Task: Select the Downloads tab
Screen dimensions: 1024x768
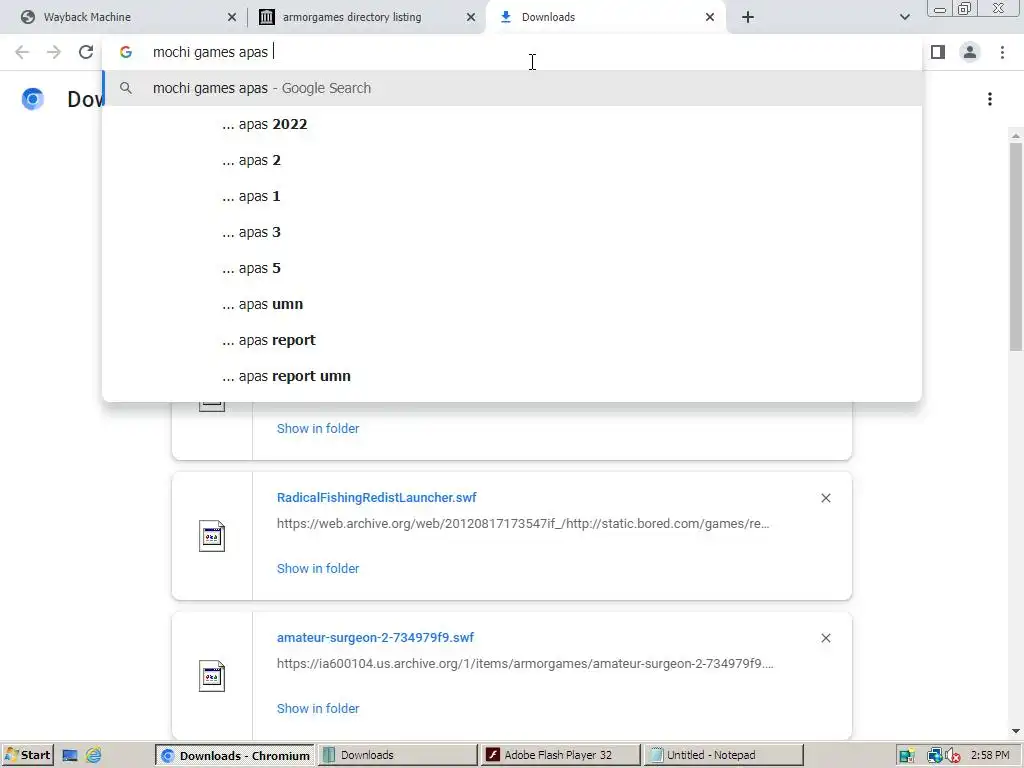Action: (x=605, y=17)
